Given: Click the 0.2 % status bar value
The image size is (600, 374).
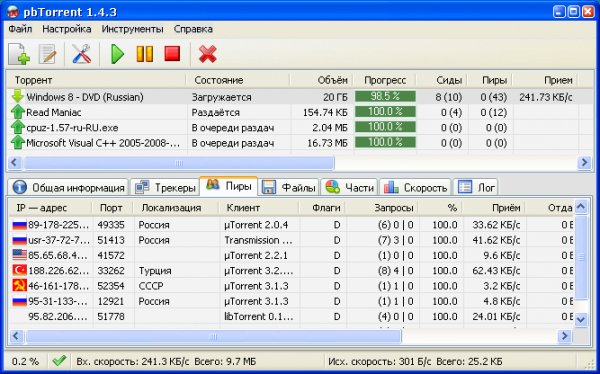Looking at the screenshot, I should pos(25,361).
